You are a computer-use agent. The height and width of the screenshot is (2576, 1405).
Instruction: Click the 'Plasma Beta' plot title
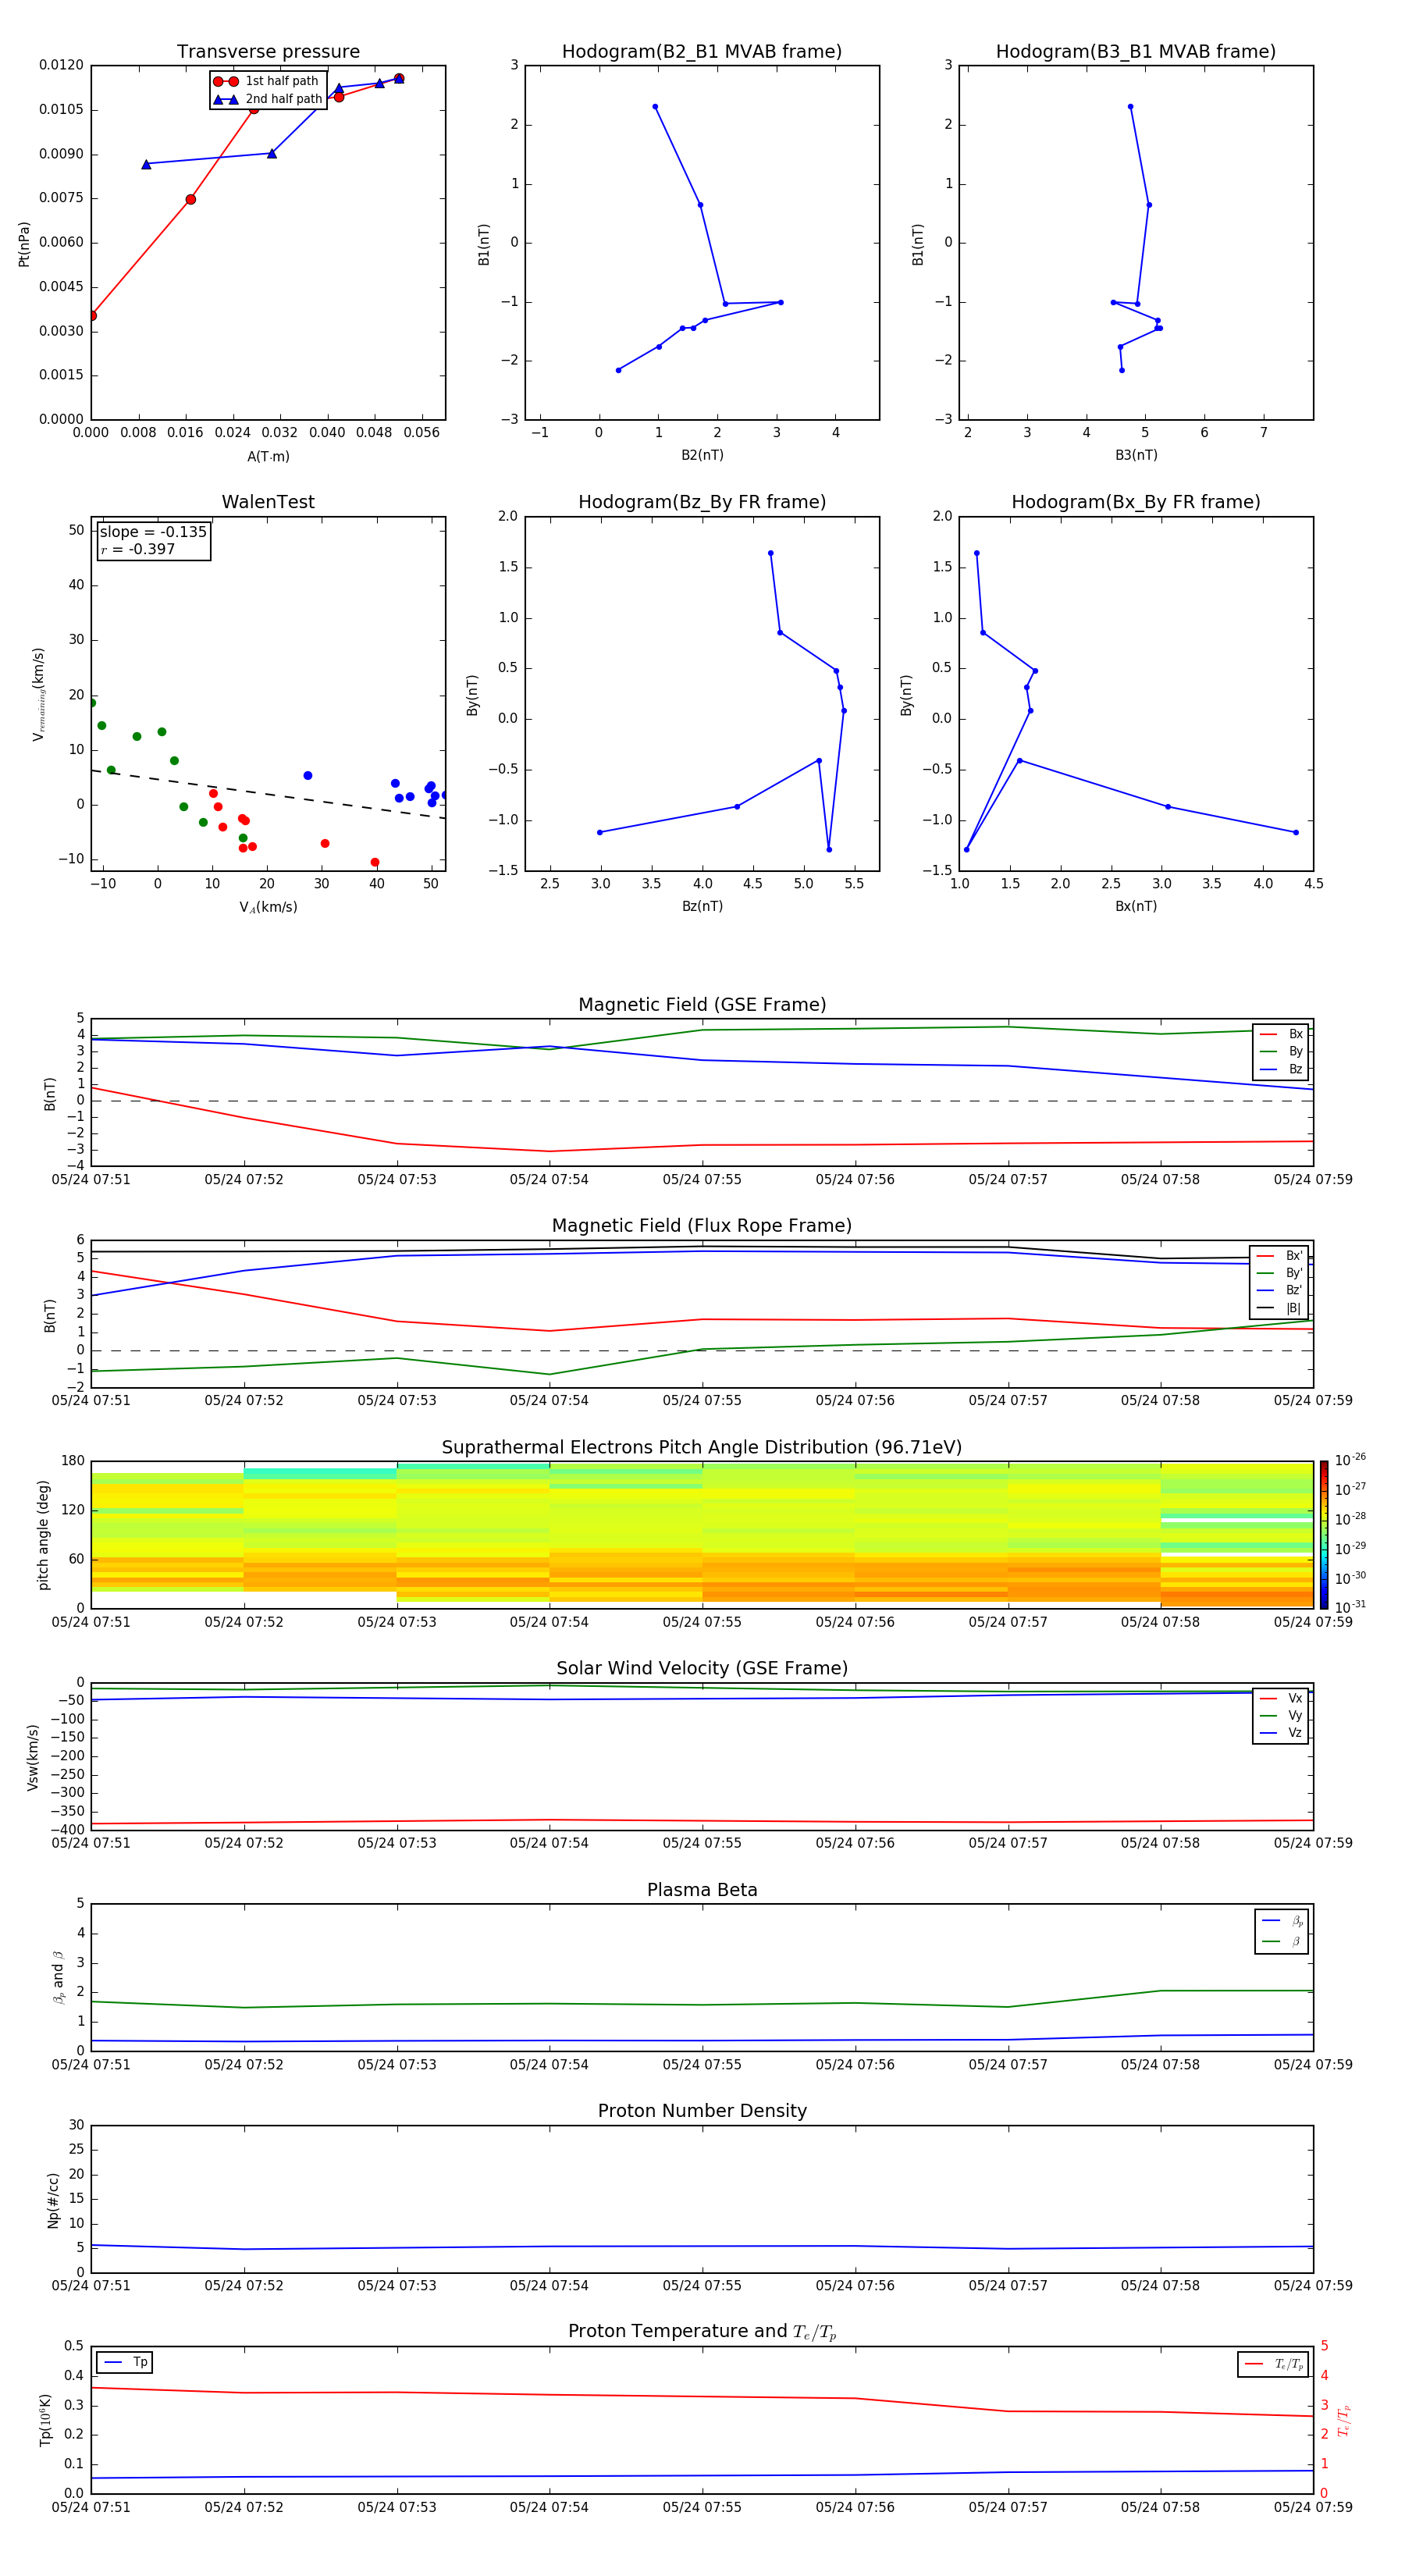pos(702,1891)
